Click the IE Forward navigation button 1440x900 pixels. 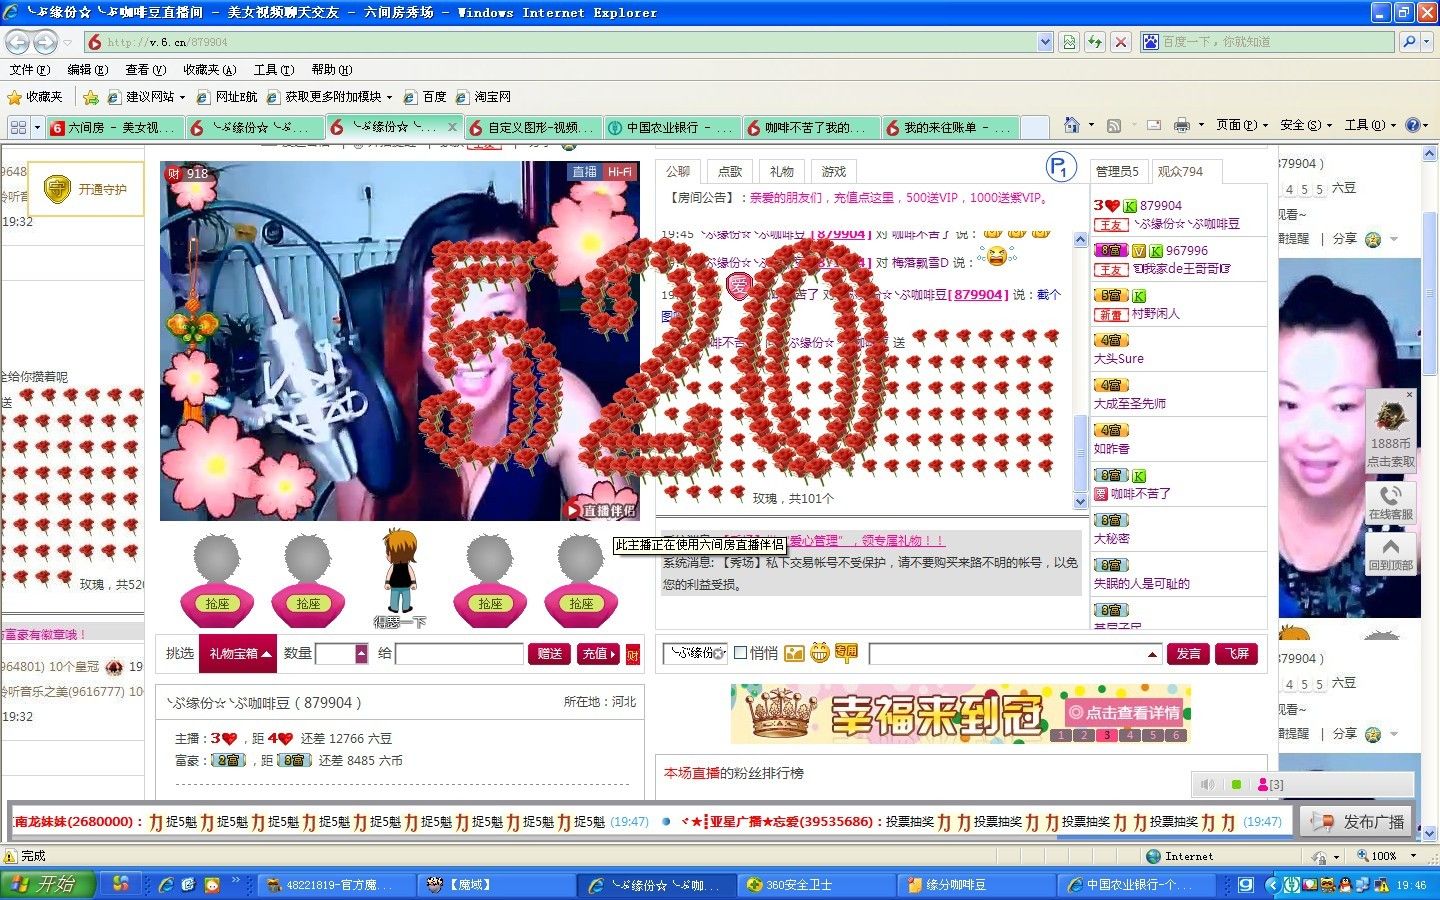pos(45,42)
